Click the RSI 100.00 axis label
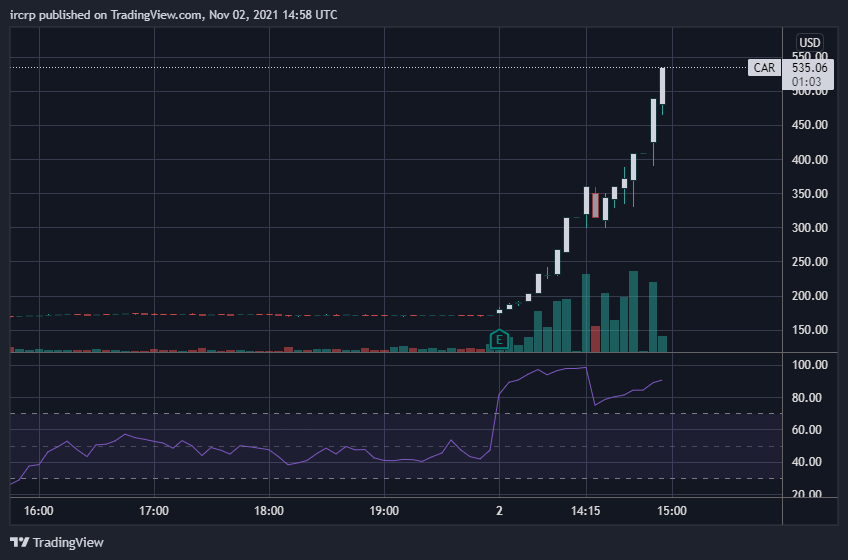The height and width of the screenshot is (560, 848). pyautogui.click(x=810, y=365)
